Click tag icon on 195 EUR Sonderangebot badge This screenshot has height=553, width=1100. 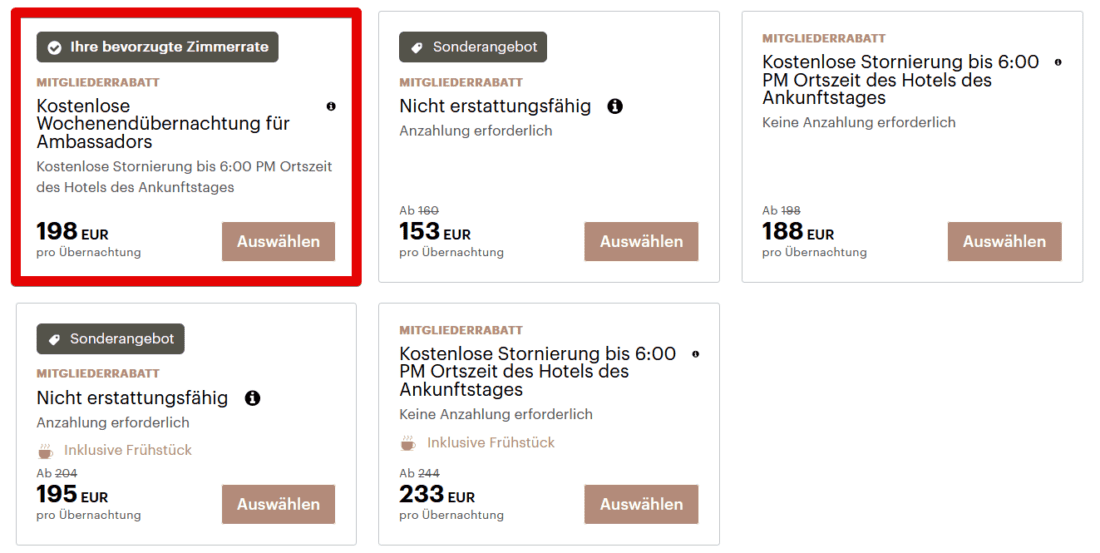click(54, 339)
